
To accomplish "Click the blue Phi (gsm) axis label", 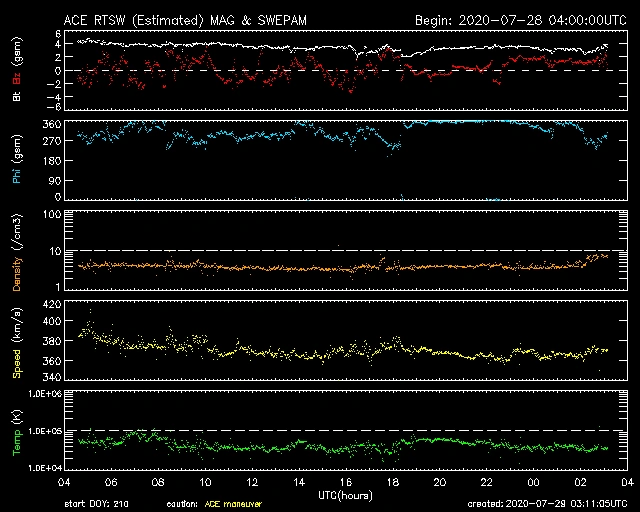I will (18, 161).
